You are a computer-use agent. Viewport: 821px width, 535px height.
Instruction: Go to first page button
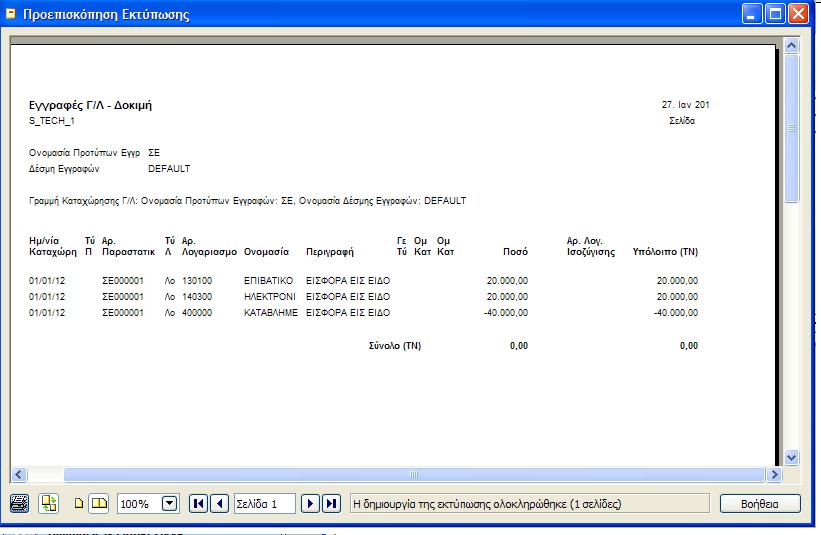point(198,504)
